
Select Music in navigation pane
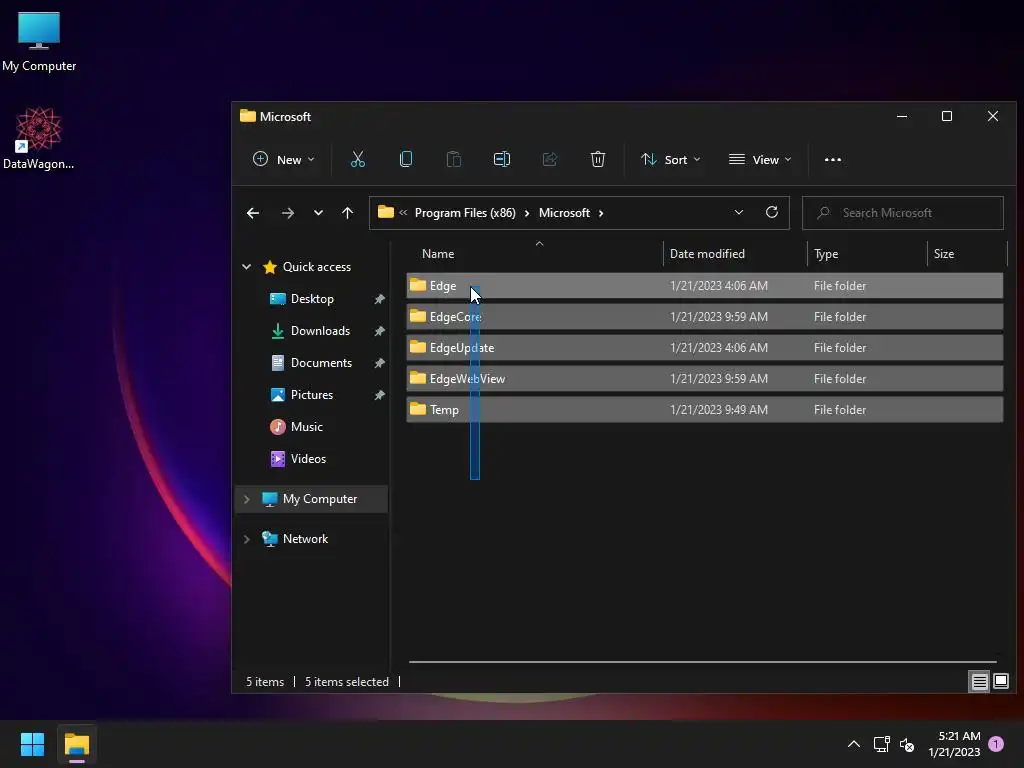point(306,426)
